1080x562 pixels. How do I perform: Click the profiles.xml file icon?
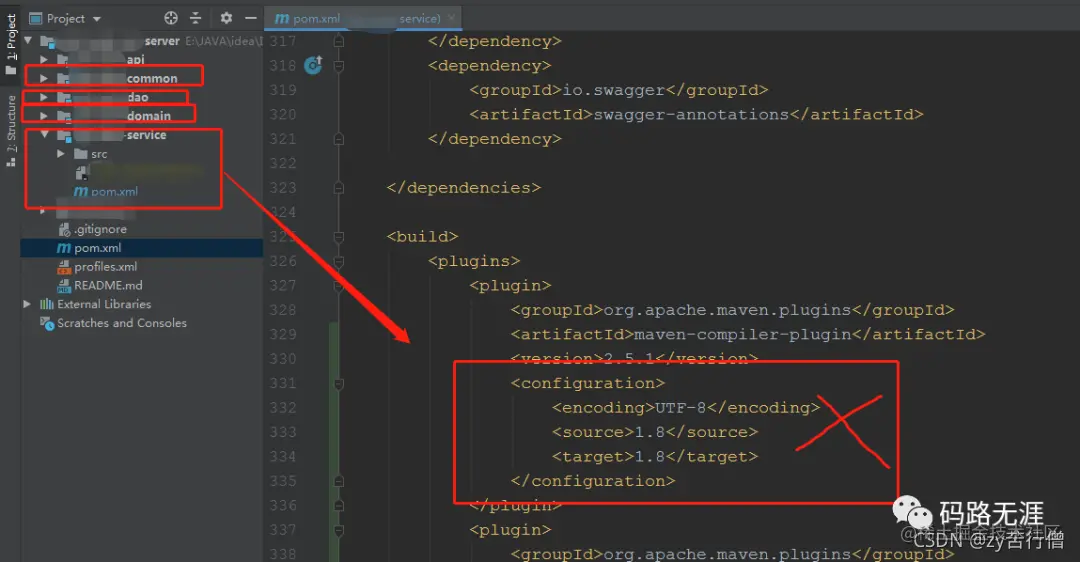64,267
